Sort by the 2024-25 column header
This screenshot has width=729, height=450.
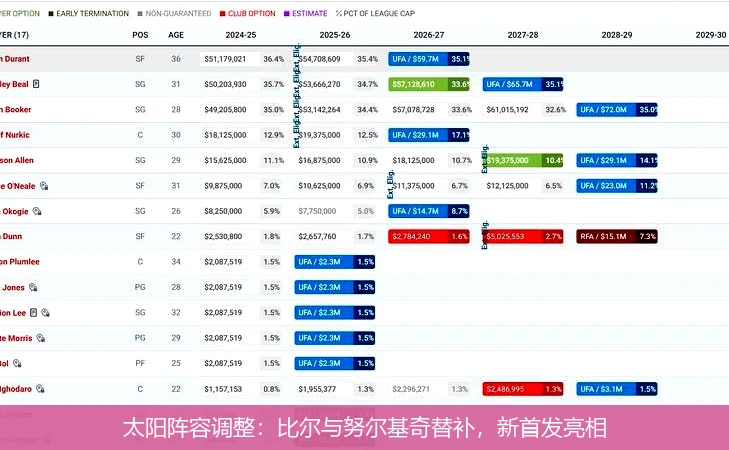point(241,35)
